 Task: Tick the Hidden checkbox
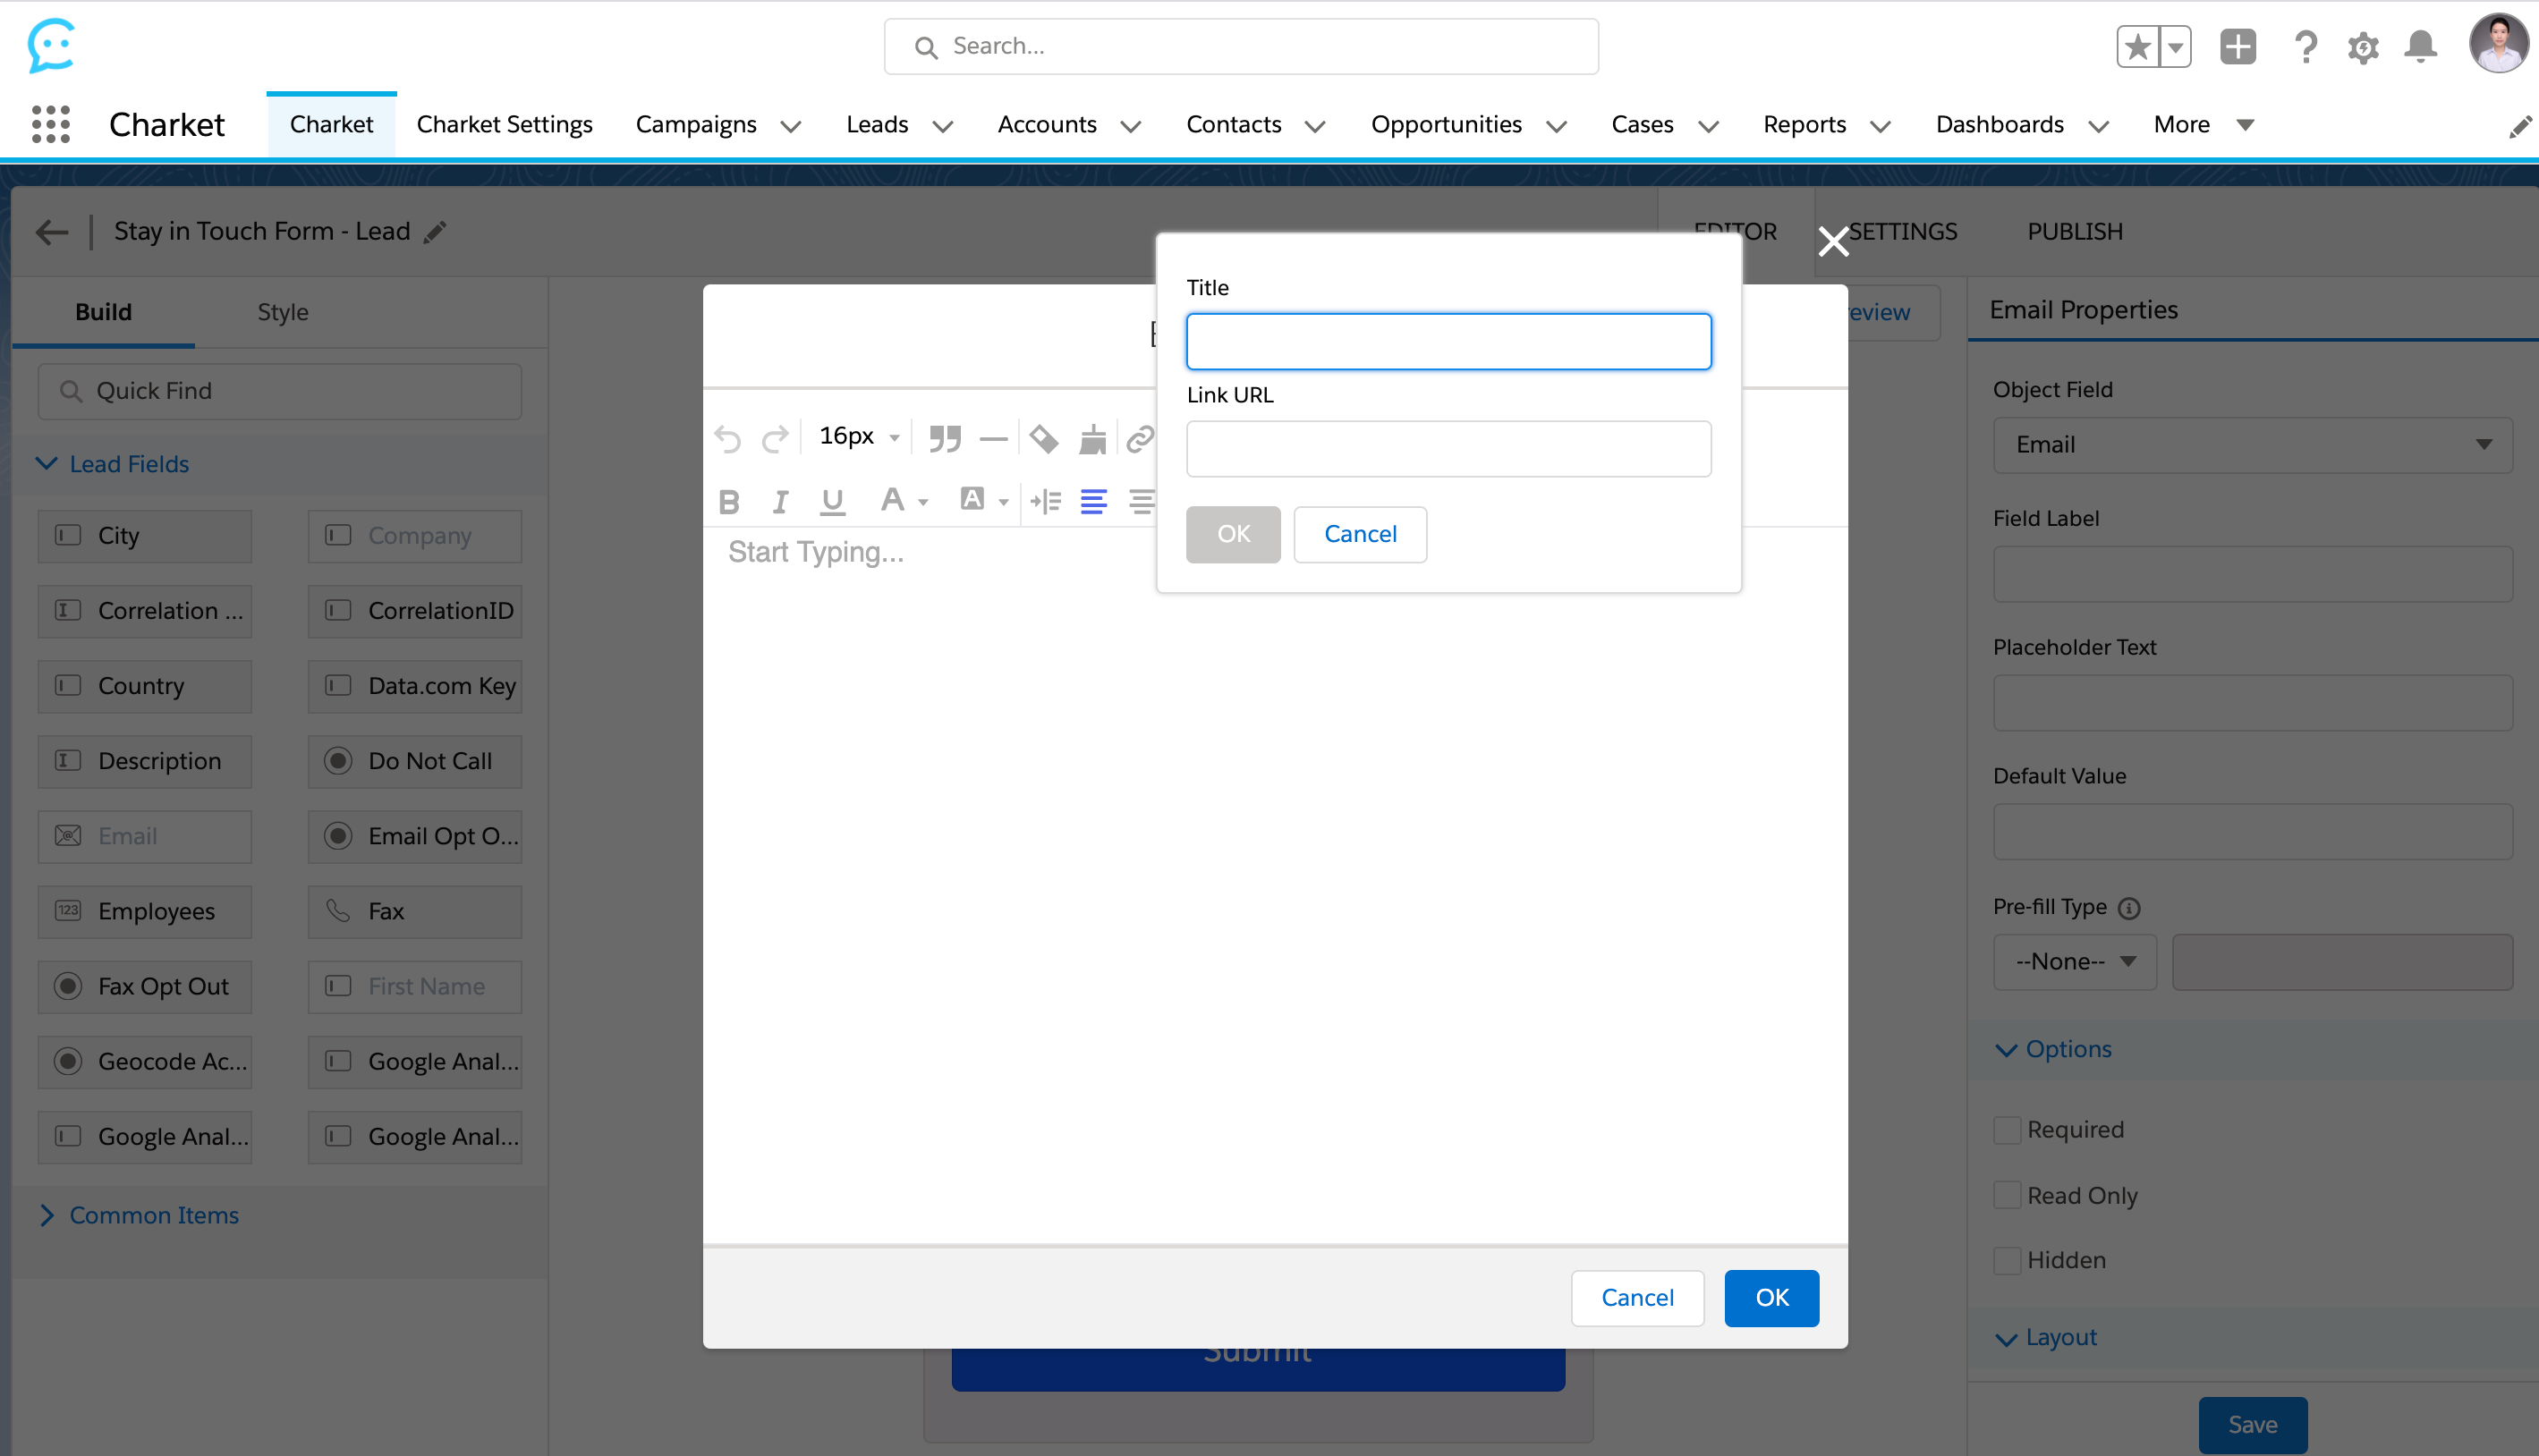pos(2007,1260)
